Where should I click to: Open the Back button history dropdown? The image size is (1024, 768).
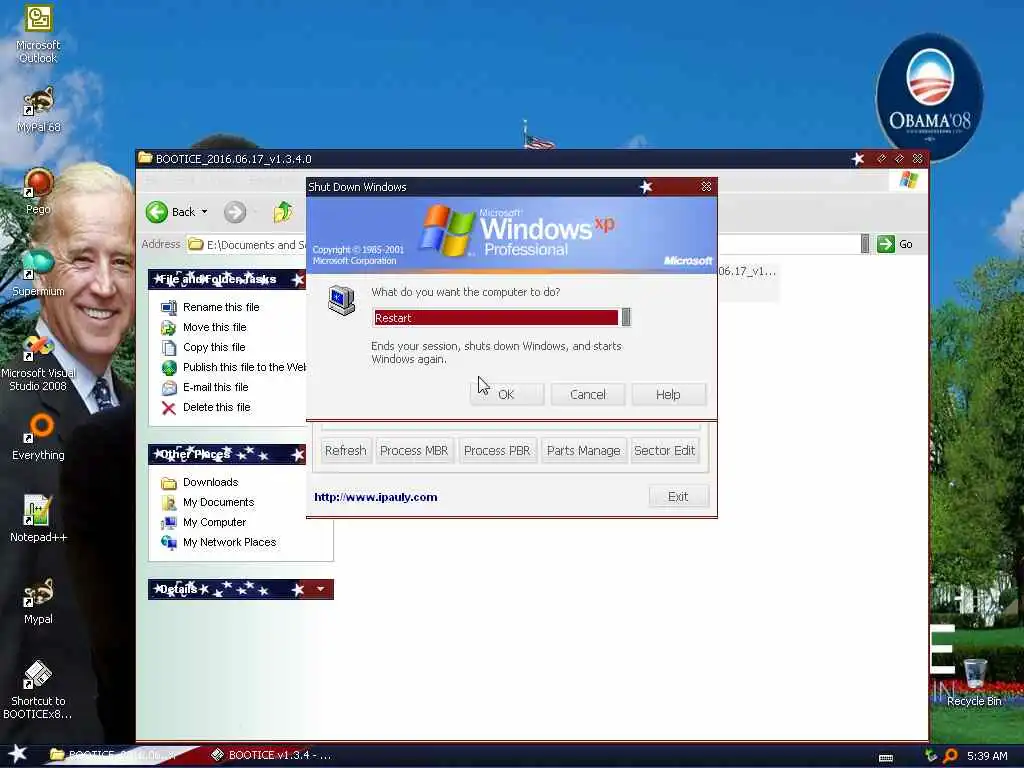tap(204, 212)
